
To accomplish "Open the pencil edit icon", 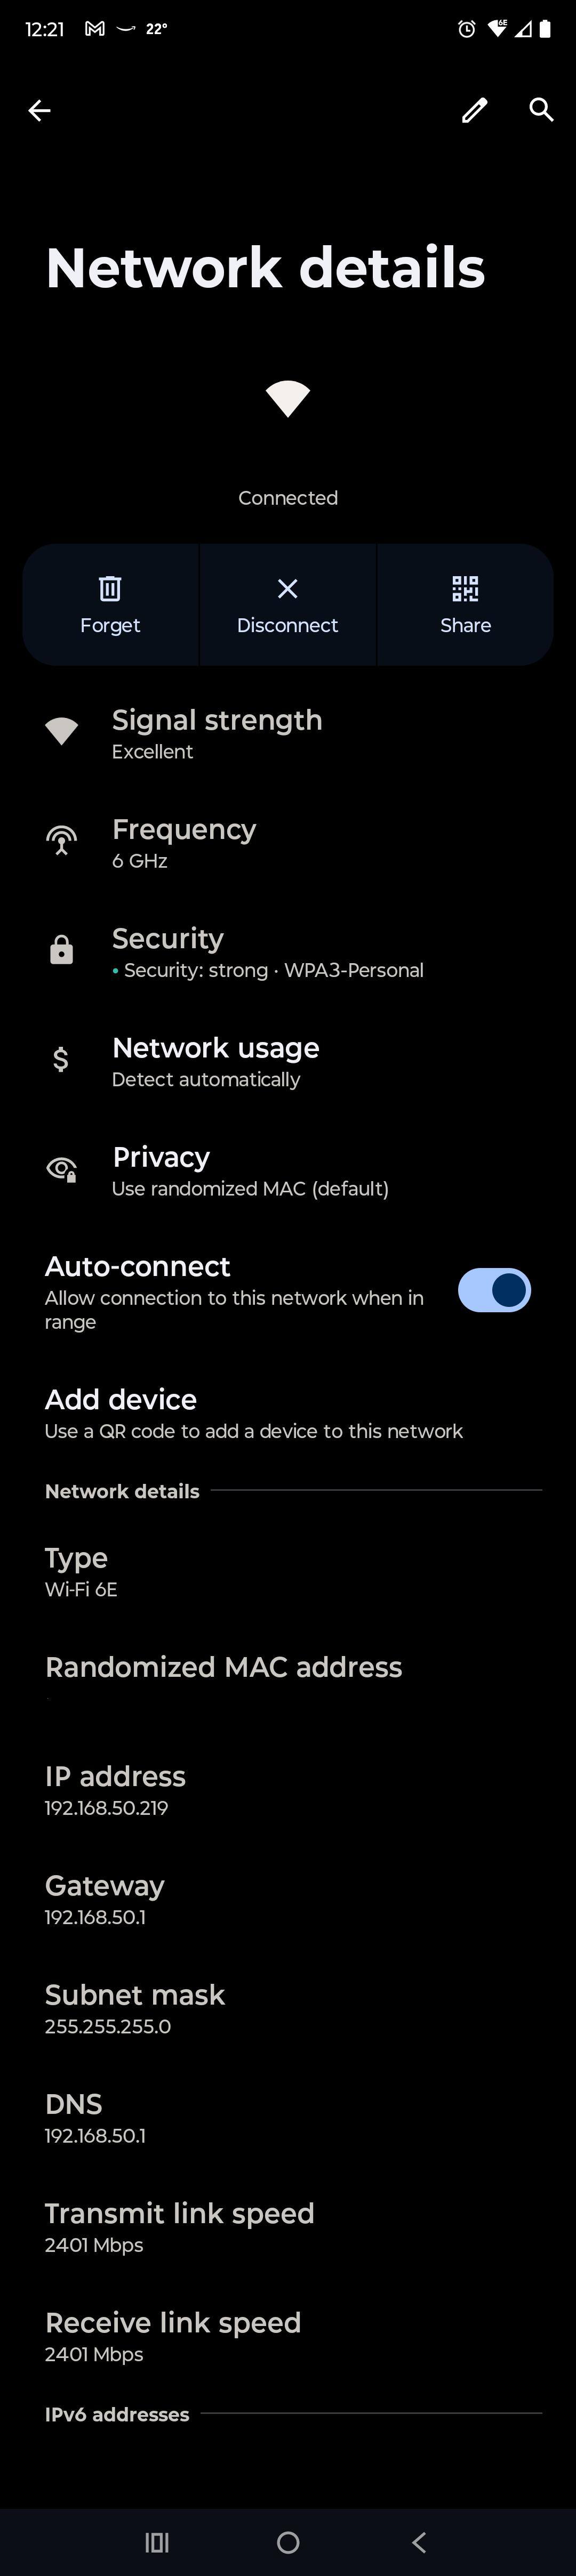I will tap(474, 110).
